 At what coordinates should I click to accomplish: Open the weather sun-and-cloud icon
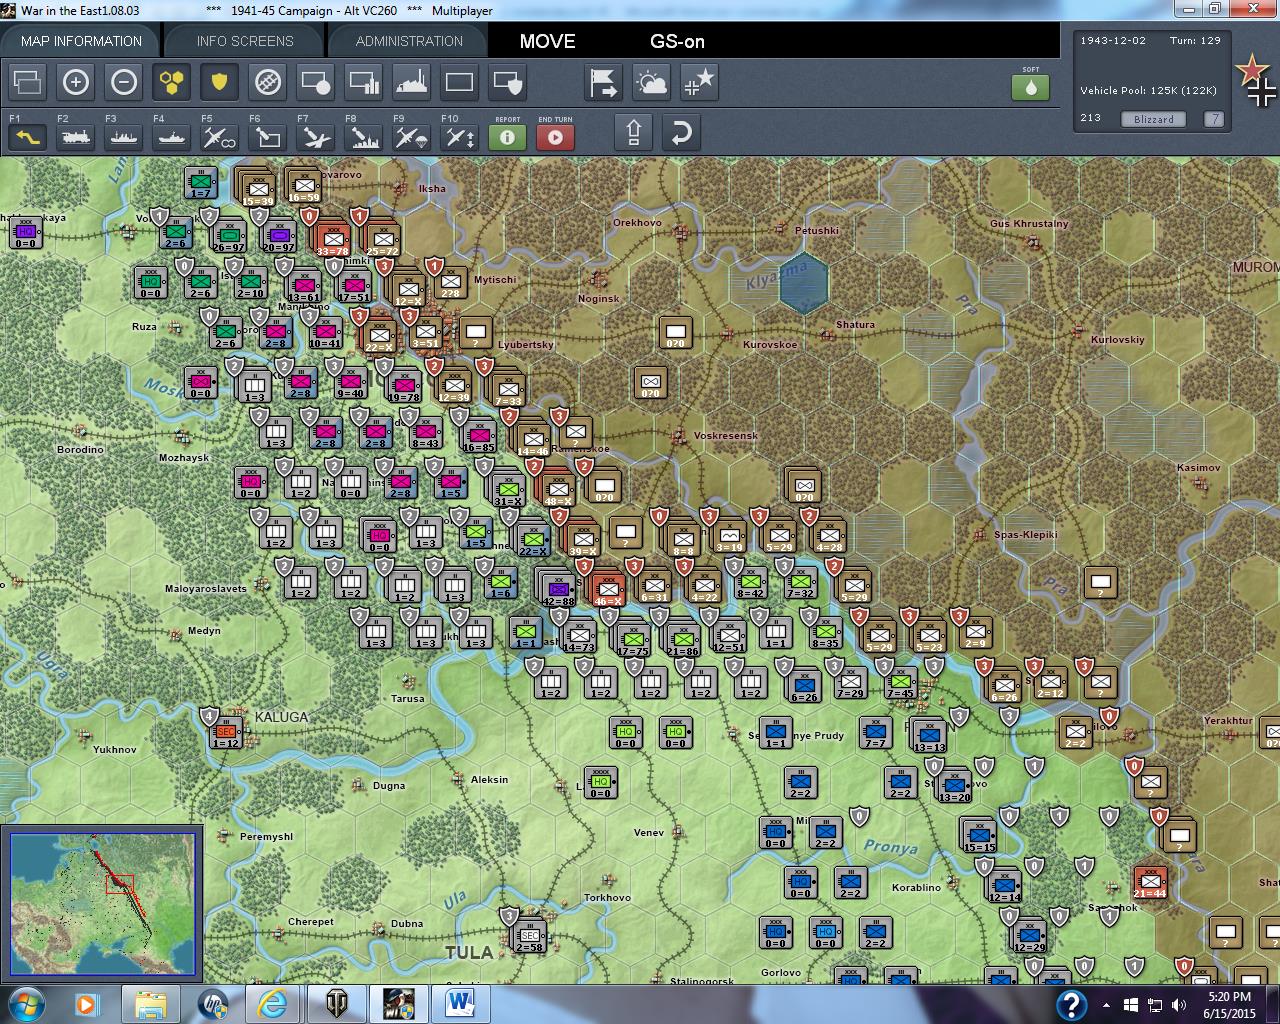tap(651, 82)
